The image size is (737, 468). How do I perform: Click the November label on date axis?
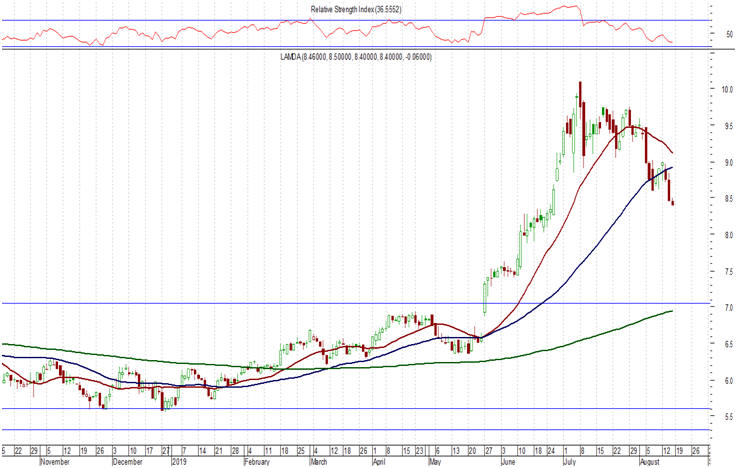[x=53, y=463]
